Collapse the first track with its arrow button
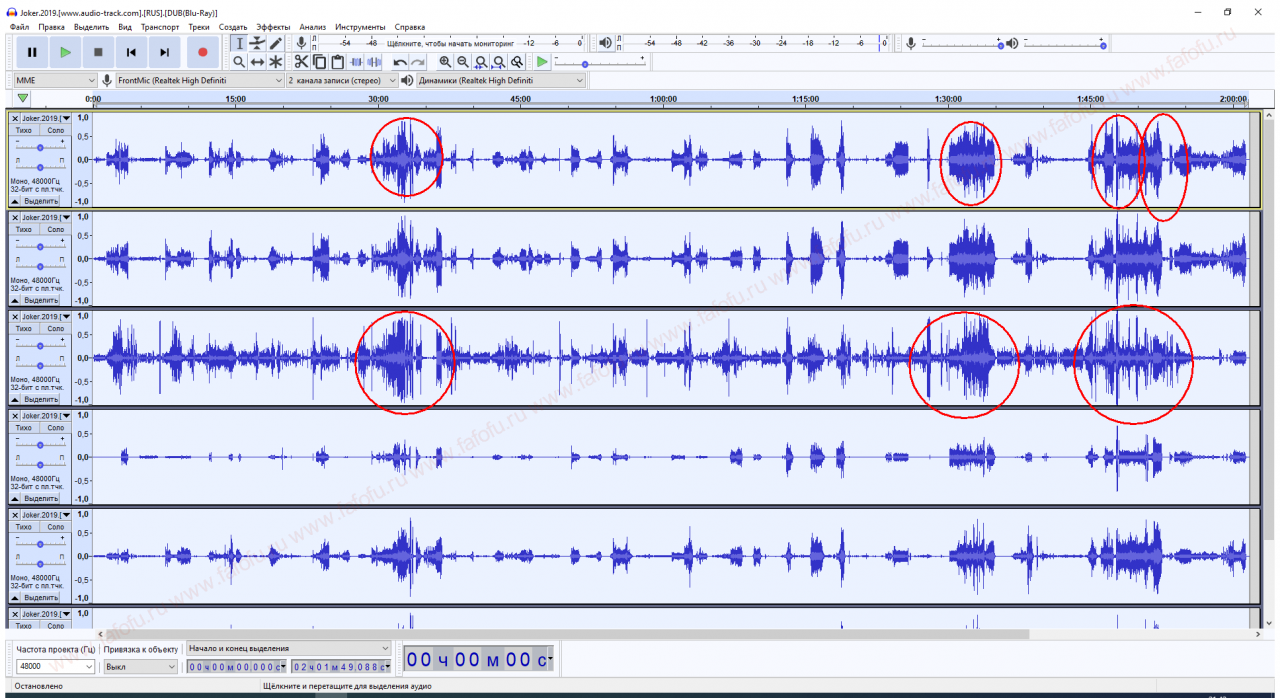The image size is (1280, 698). [x=16, y=201]
